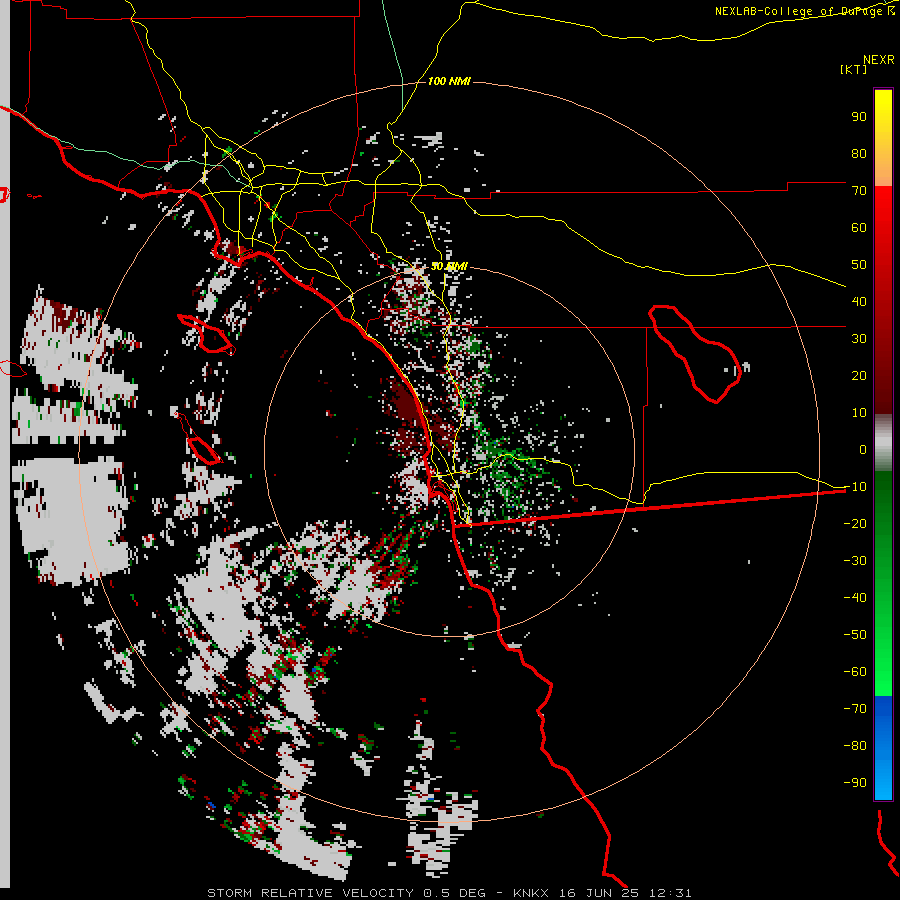Click the -70 knot scale value
Image resolution: width=900 pixels, height=900 pixels.
(x=855, y=709)
